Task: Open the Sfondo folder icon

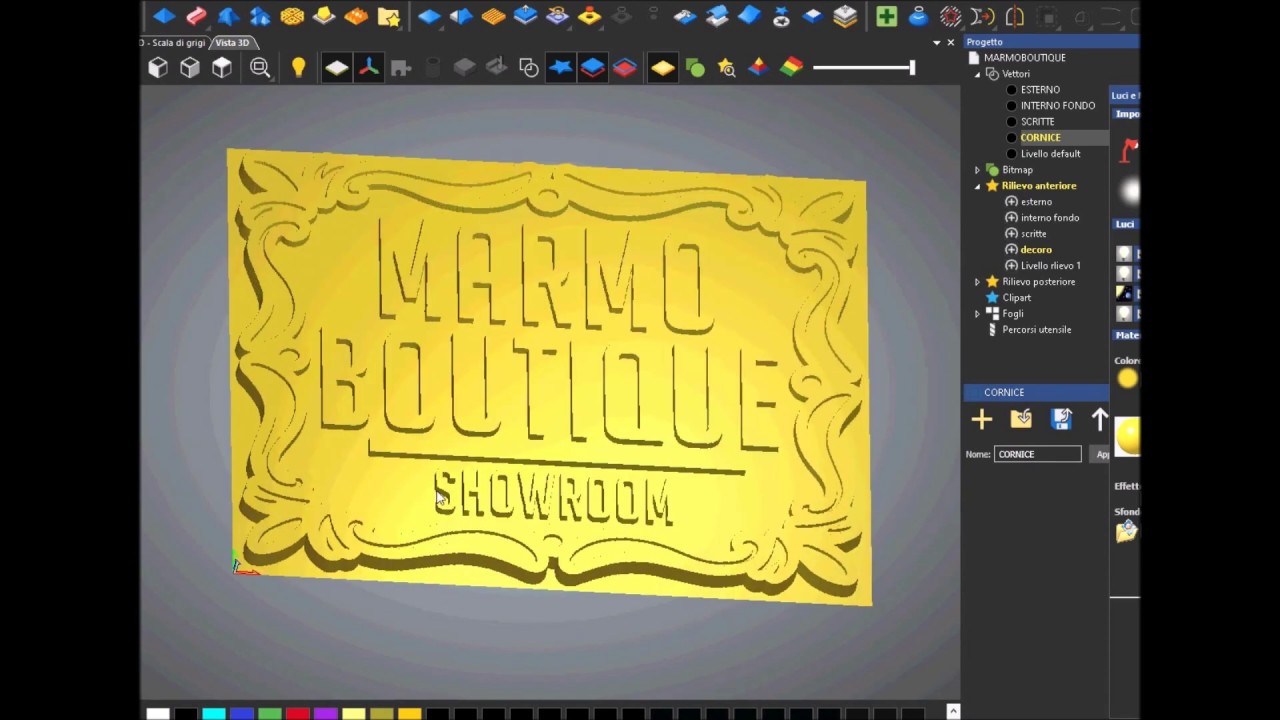Action: point(1127,532)
